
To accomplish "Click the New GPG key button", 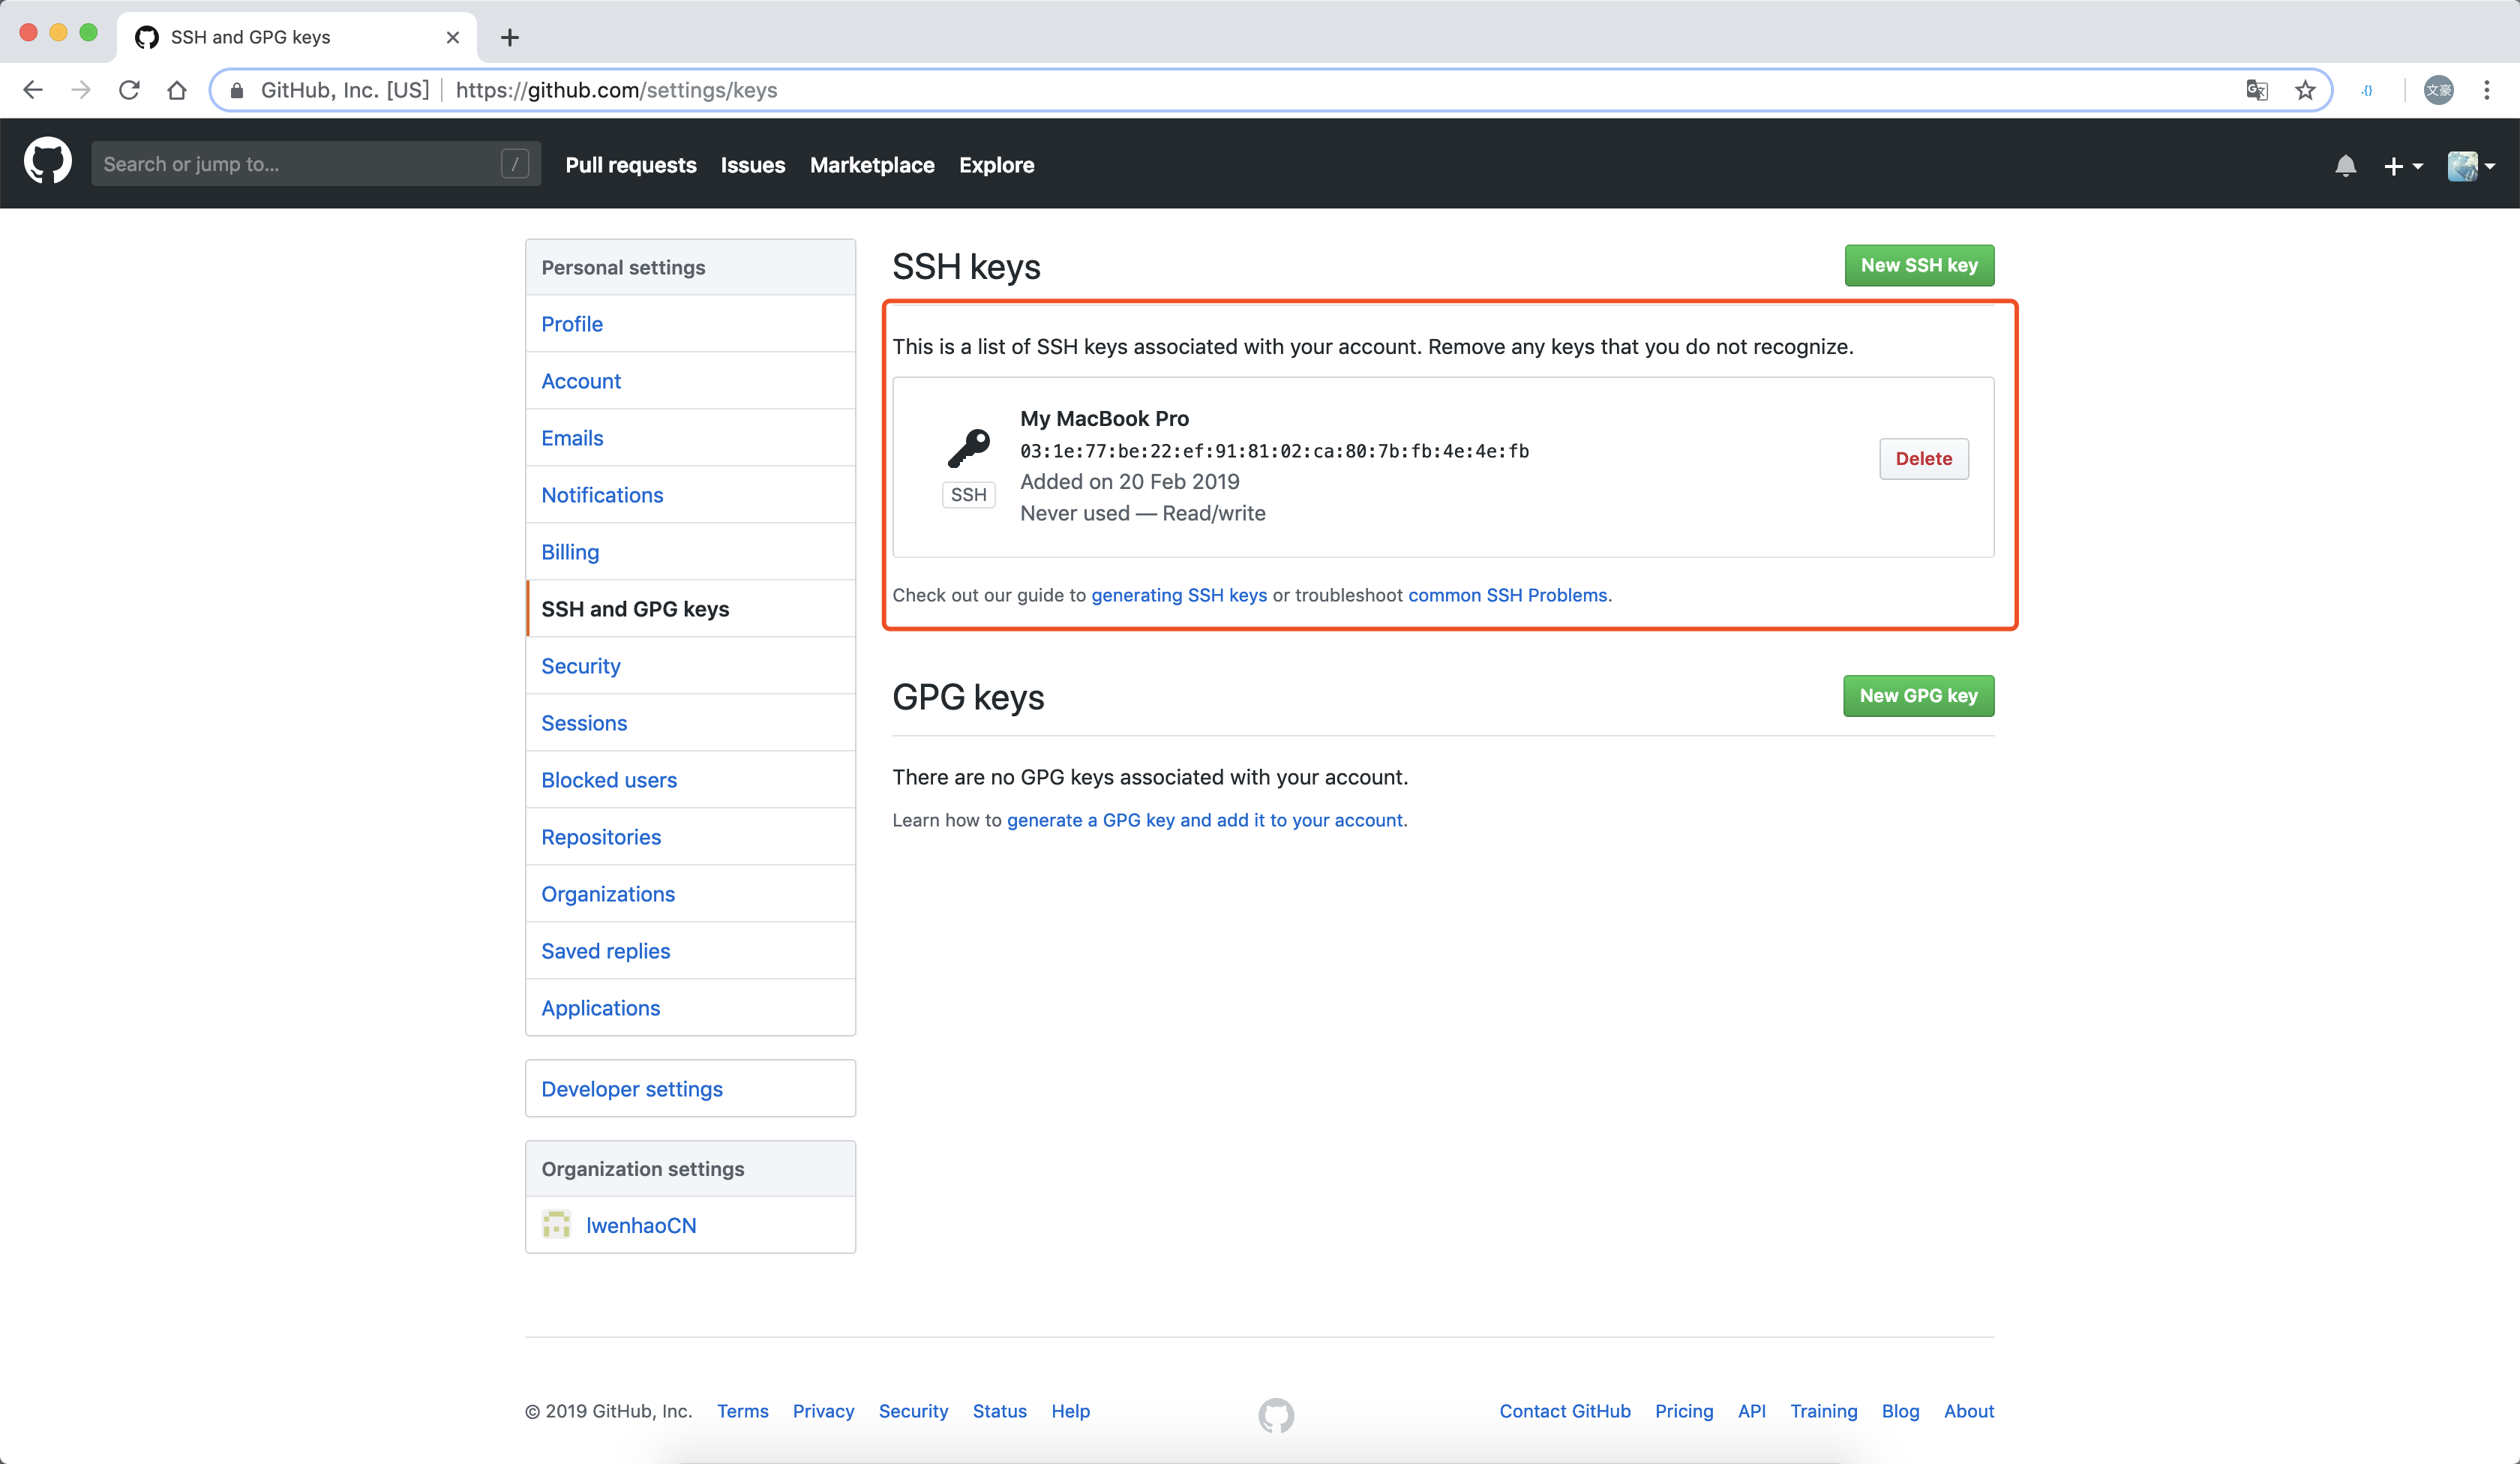I will coord(1918,695).
